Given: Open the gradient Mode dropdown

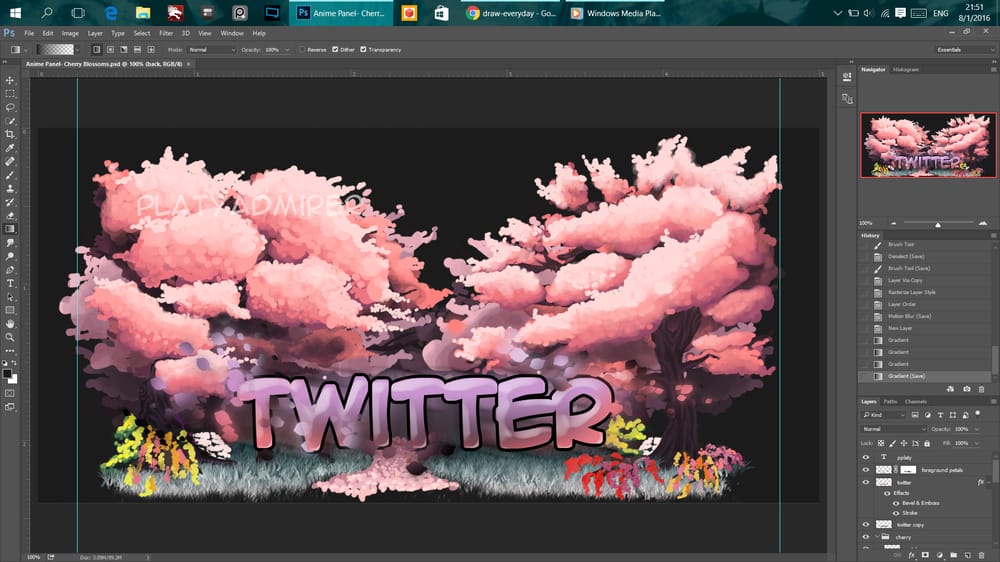Looking at the screenshot, I should [211, 49].
